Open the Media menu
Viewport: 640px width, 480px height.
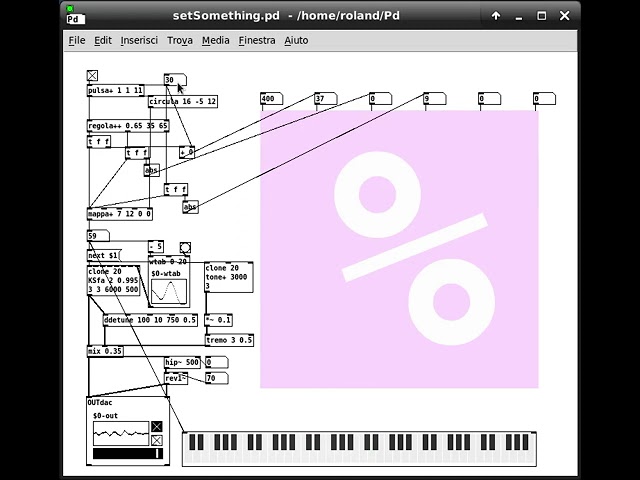tap(216, 40)
